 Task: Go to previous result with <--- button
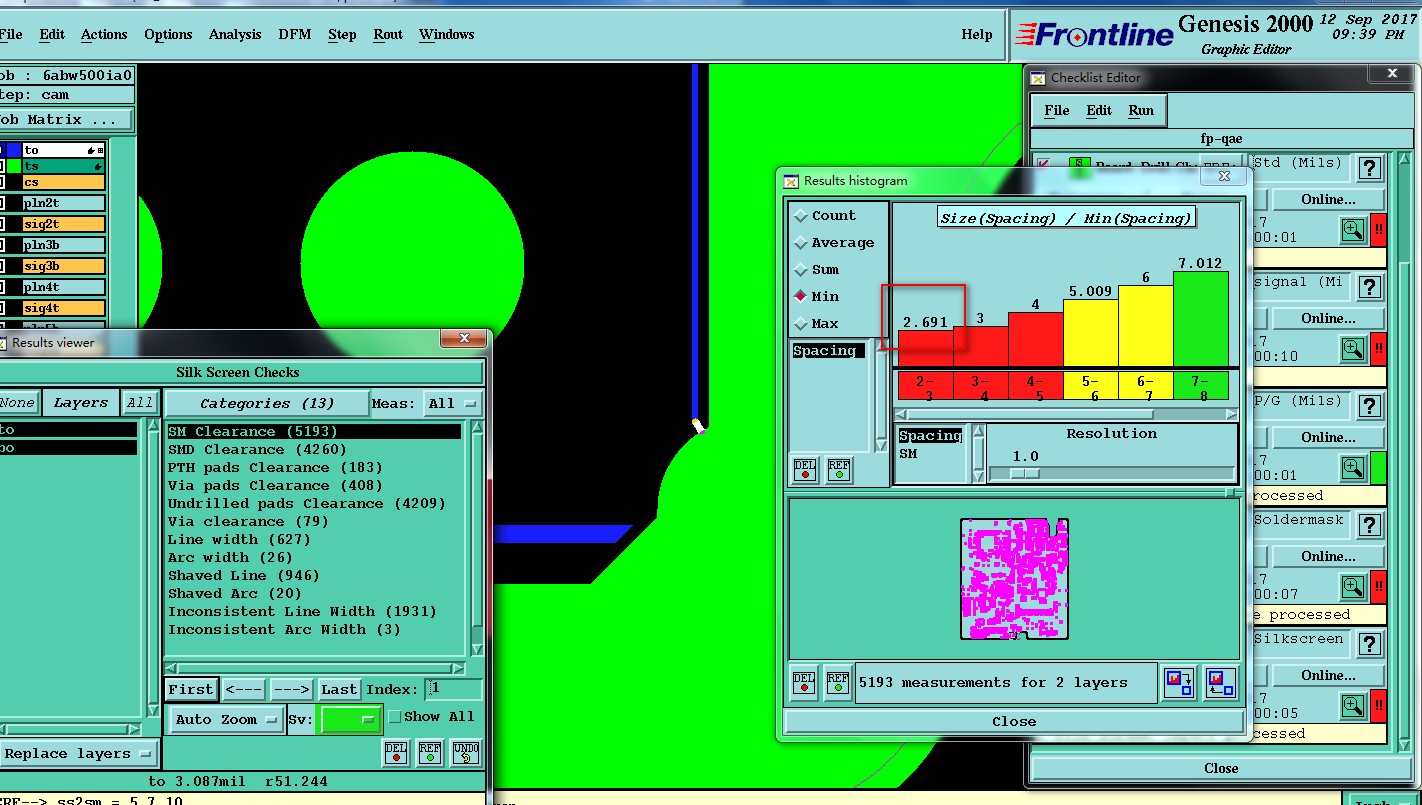click(243, 689)
